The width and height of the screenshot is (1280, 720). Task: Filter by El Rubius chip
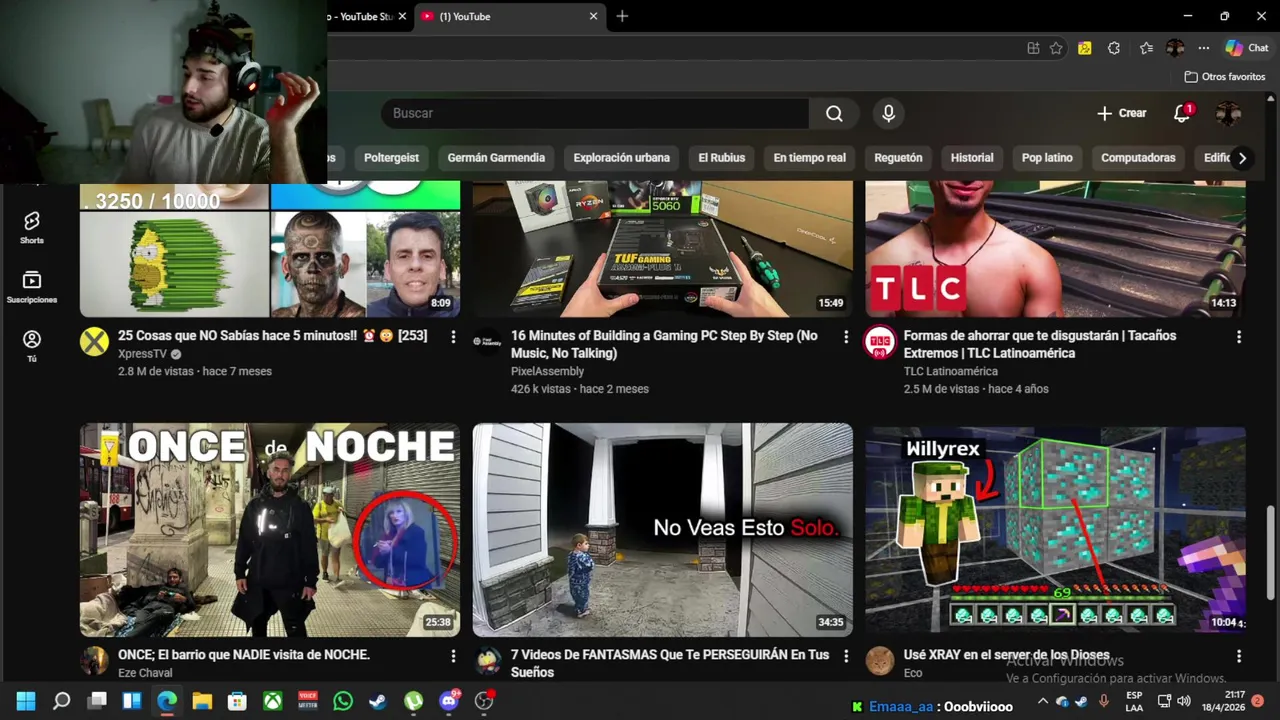tap(721, 158)
